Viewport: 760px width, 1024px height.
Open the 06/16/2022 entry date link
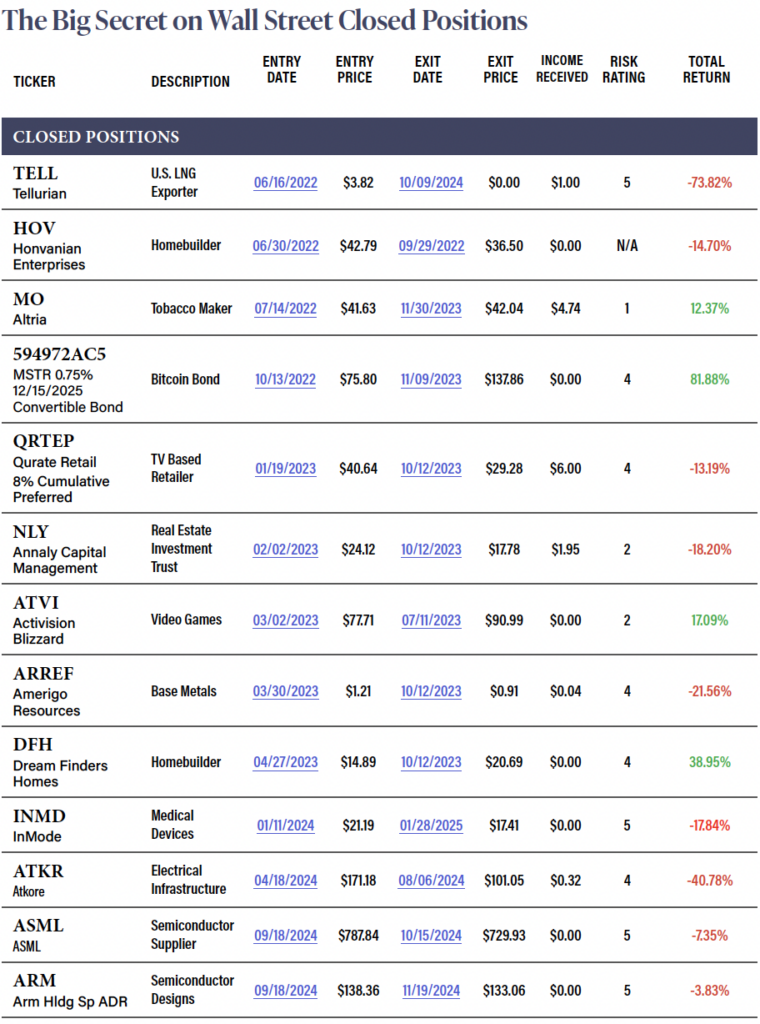(286, 183)
